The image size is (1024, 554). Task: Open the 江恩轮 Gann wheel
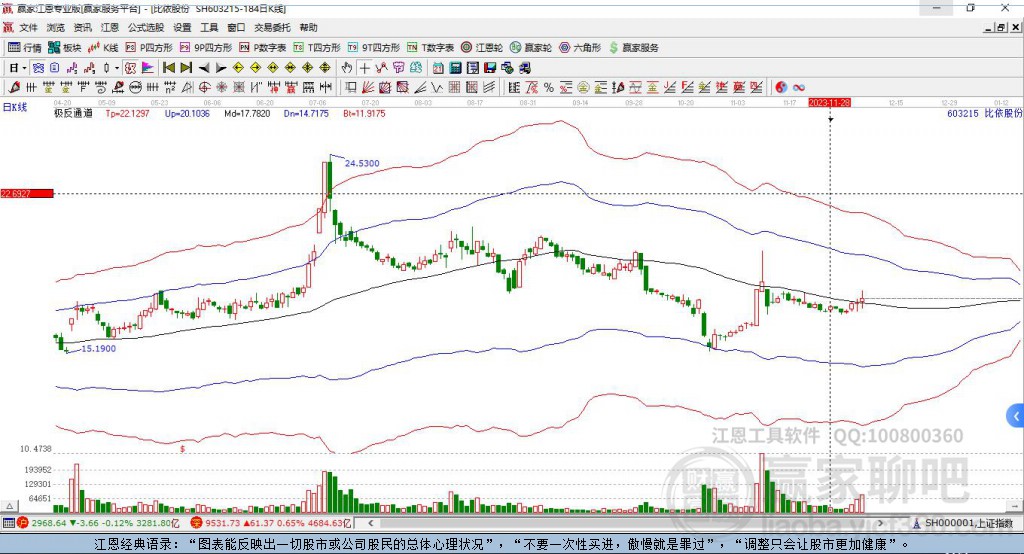482,48
